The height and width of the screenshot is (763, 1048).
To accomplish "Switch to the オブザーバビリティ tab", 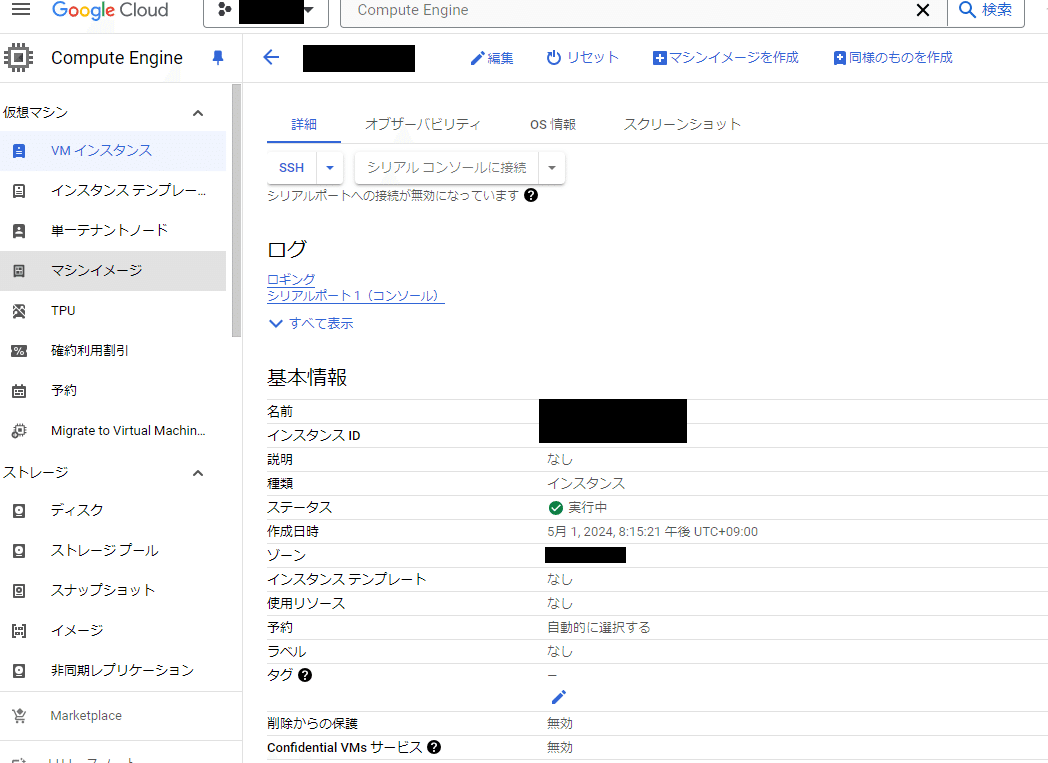I will click(x=423, y=123).
